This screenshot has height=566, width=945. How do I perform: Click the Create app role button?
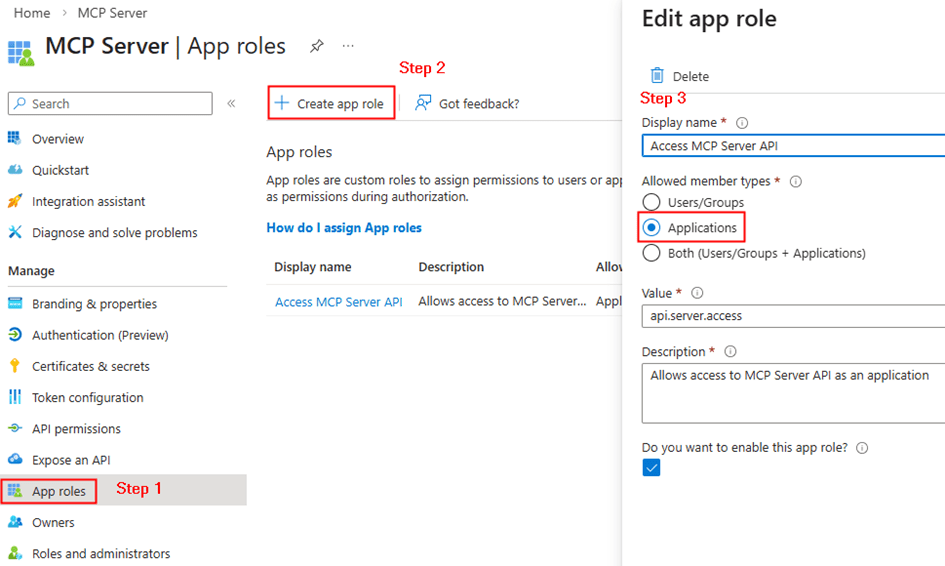(x=331, y=103)
